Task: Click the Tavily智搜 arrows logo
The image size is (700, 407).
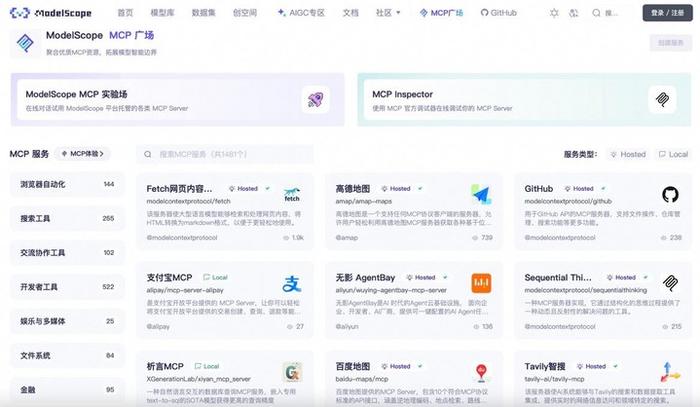Action: (x=670, y=372)
